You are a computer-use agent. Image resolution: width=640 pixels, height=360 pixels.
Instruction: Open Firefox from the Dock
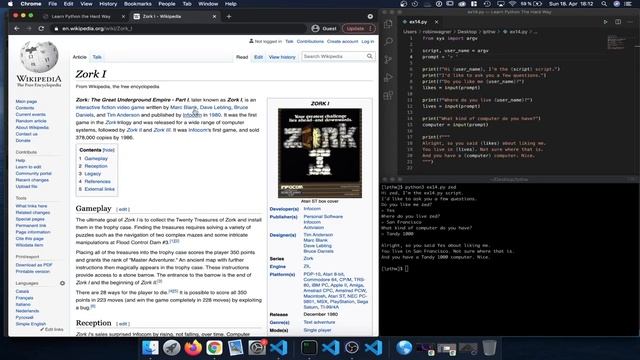193,347
